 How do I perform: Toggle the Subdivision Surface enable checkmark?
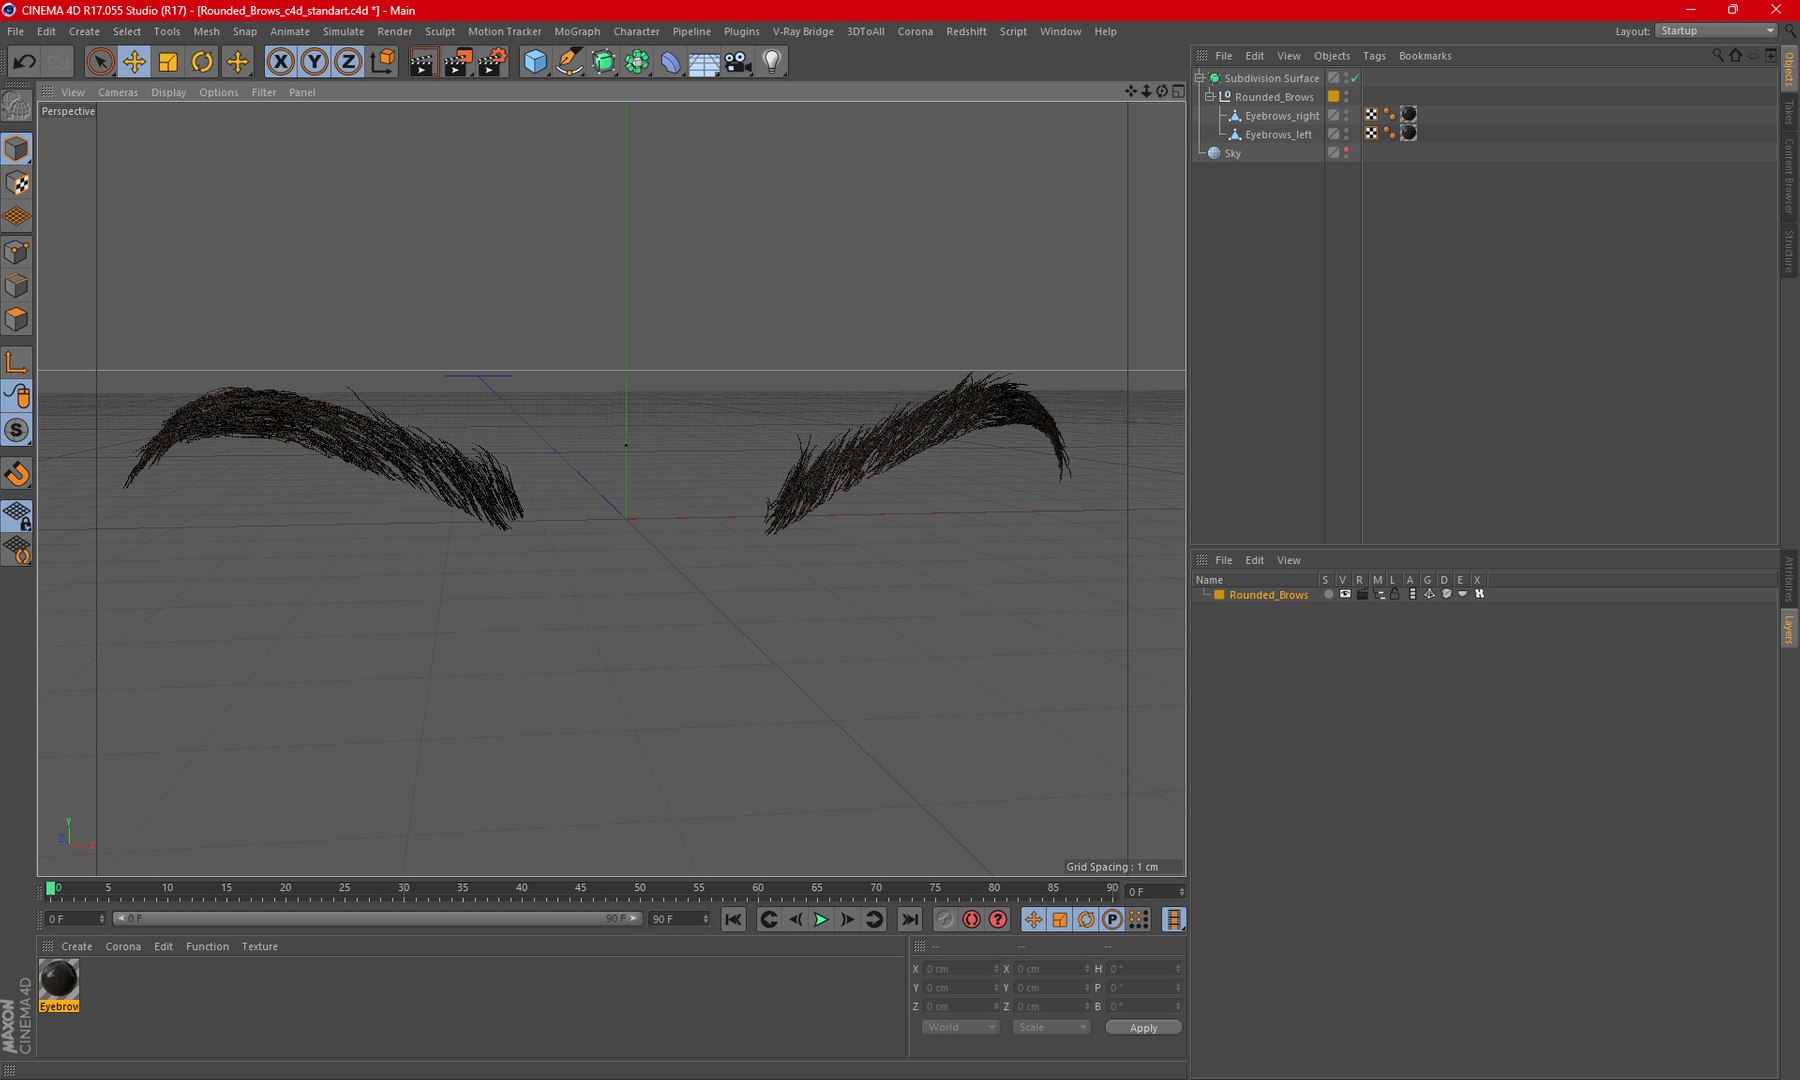click(1355, 78)
